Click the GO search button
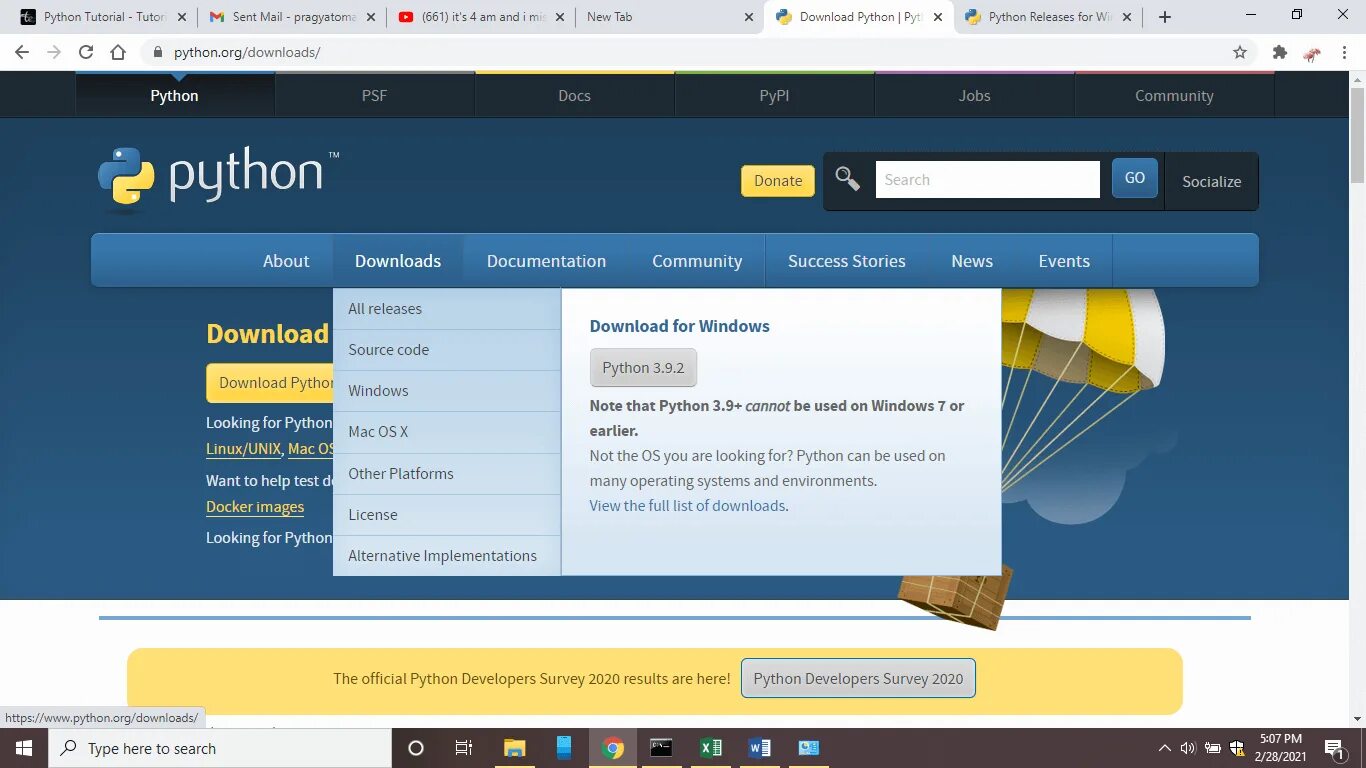The image size is (1366, 768). (1135, 178)
